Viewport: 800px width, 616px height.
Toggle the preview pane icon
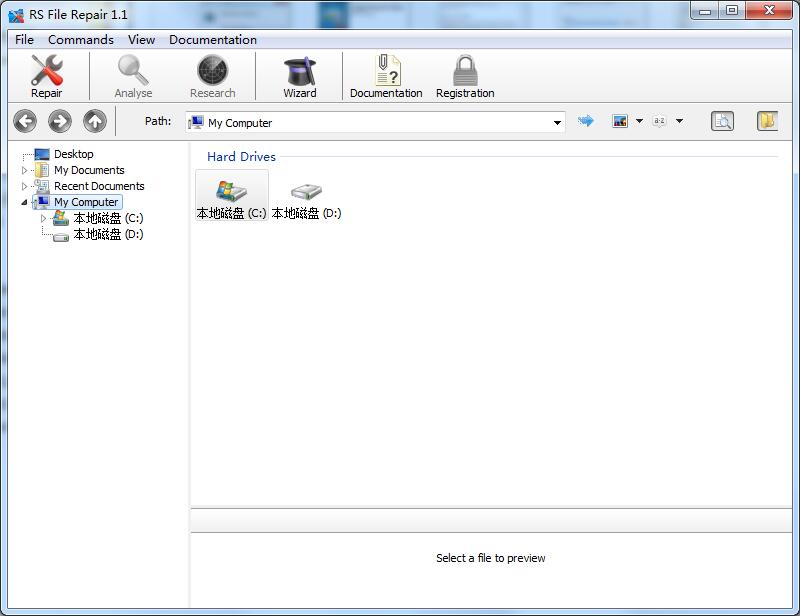722,121
